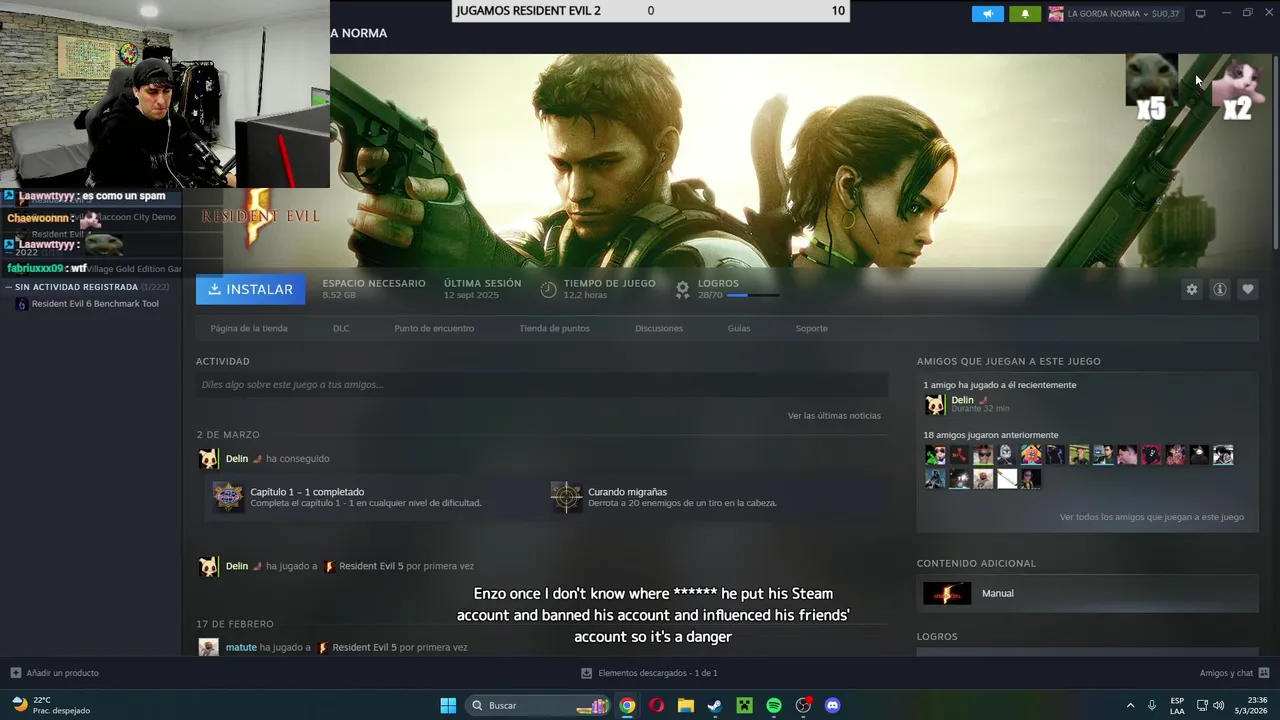Open the Tienda de puntos tab

pyautogui.click(x=554, y=328)
